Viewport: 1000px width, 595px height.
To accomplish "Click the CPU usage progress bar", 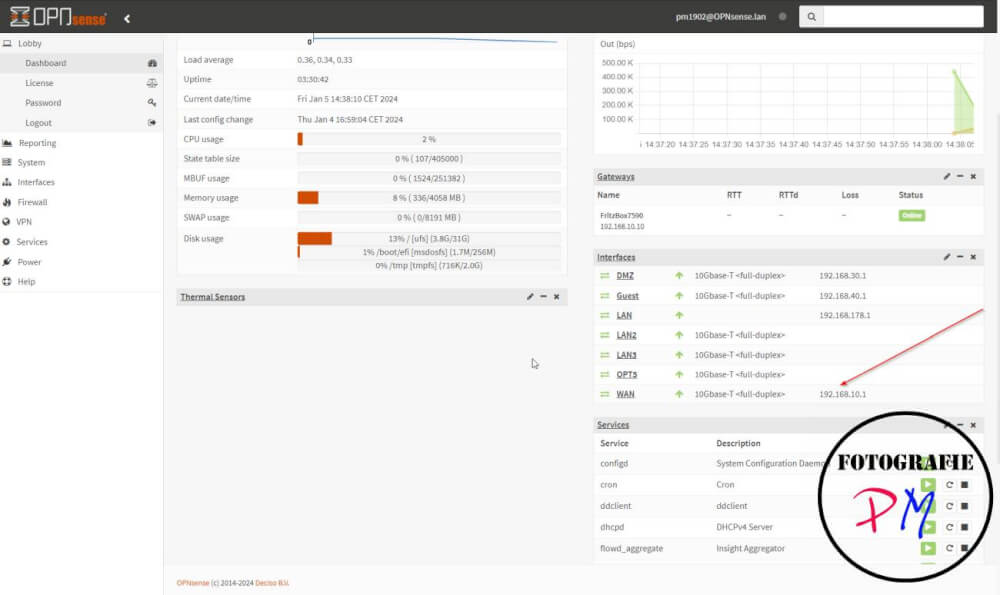I will (429, 139).
